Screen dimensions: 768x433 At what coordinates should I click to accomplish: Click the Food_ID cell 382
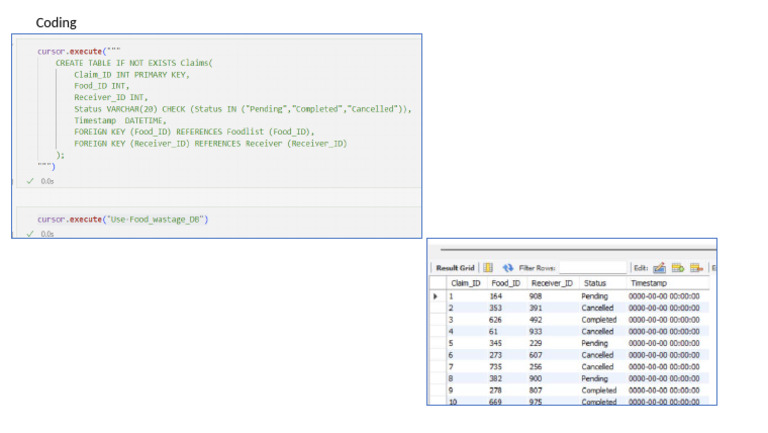tap(496, 379)
